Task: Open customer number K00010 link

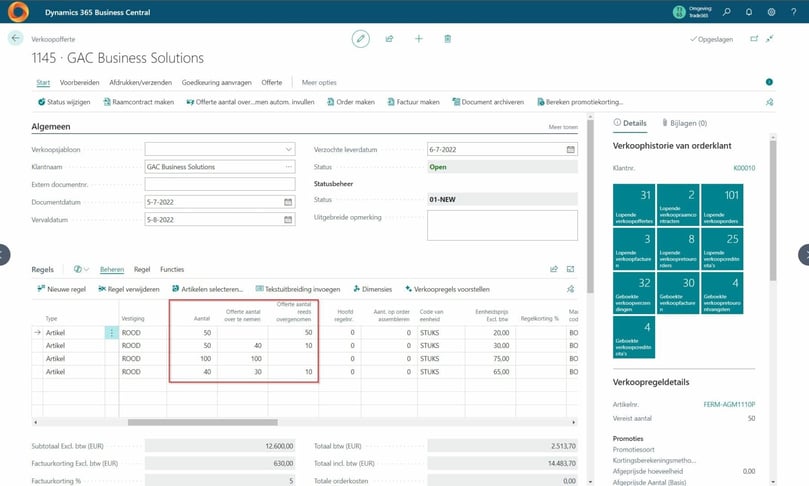Action: coord(744,168)
